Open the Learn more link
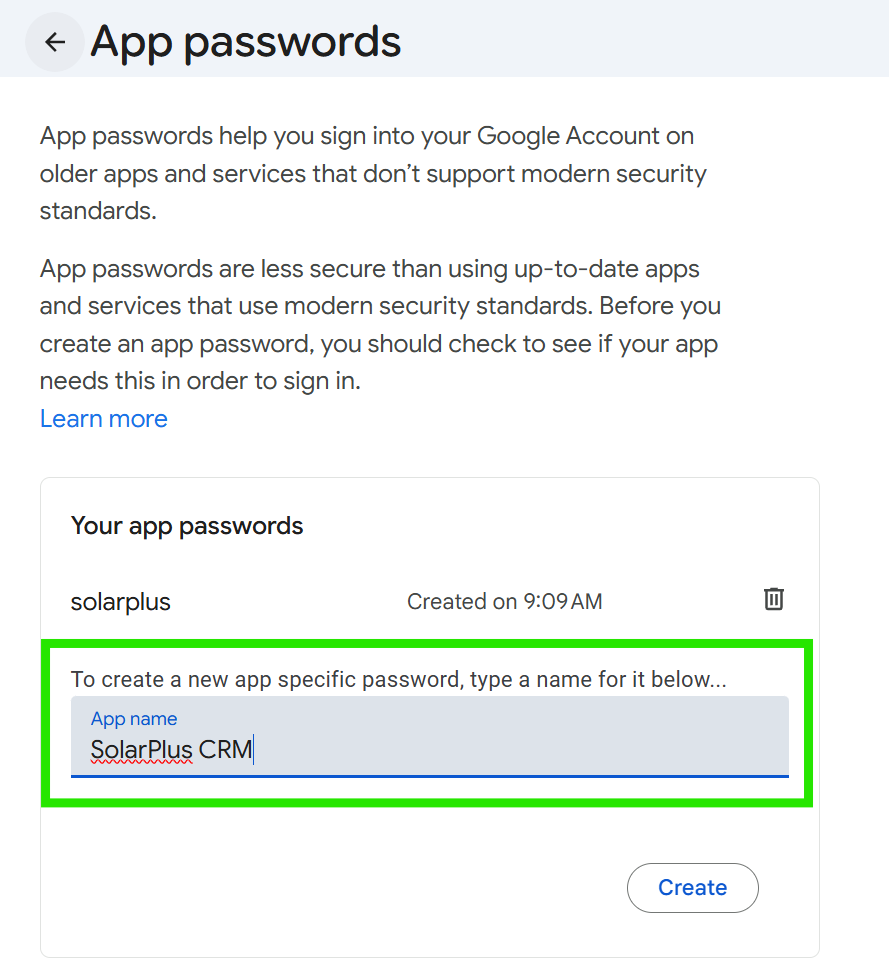 click(x=104, y=419)
